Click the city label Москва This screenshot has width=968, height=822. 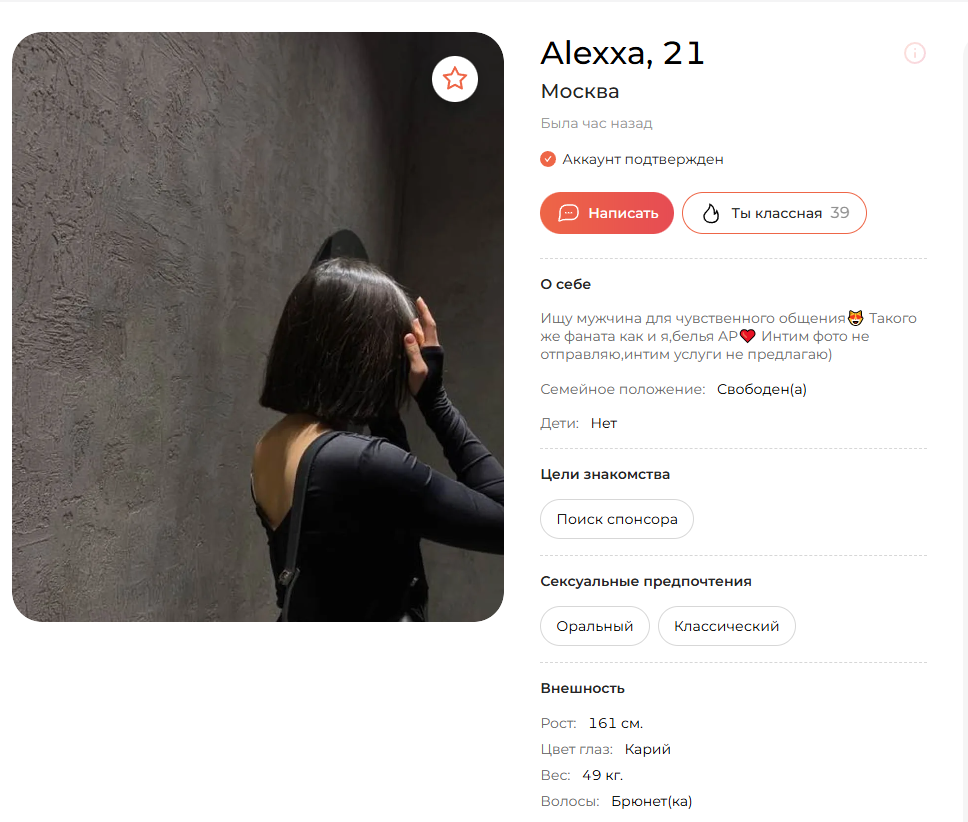click(x=580, y=91)
